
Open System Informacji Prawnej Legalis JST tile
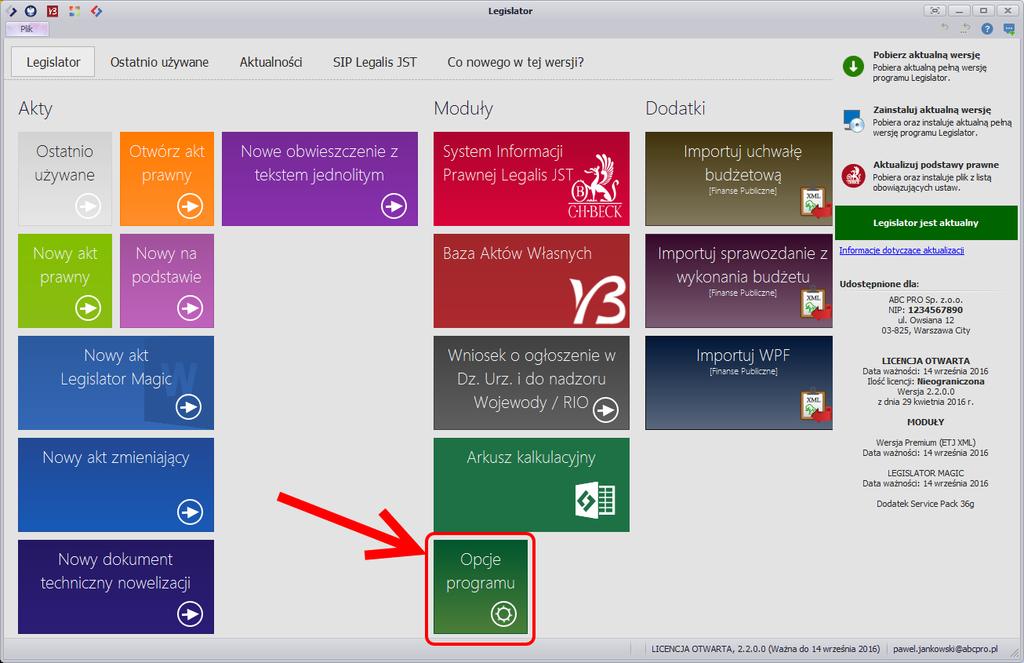coord(532,179)
